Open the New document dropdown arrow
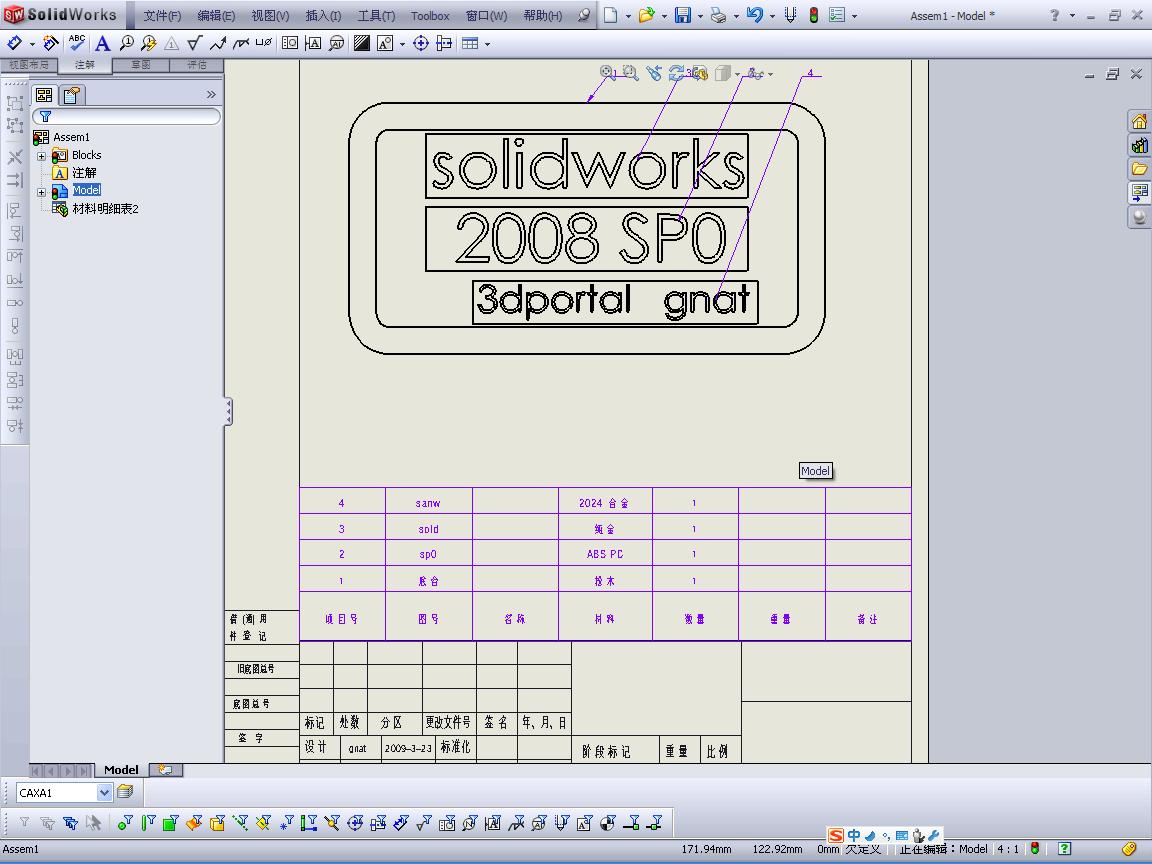Viewport: 1152px width, 864px height. click(628, 15)
